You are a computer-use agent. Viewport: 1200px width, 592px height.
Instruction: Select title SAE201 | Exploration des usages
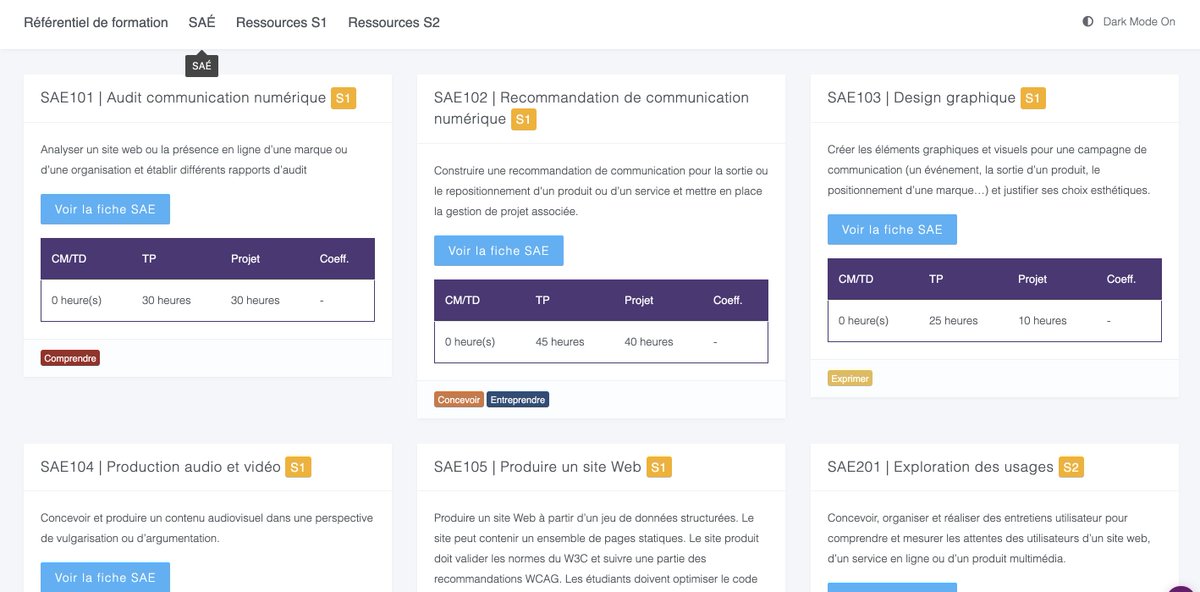(940, 467)
